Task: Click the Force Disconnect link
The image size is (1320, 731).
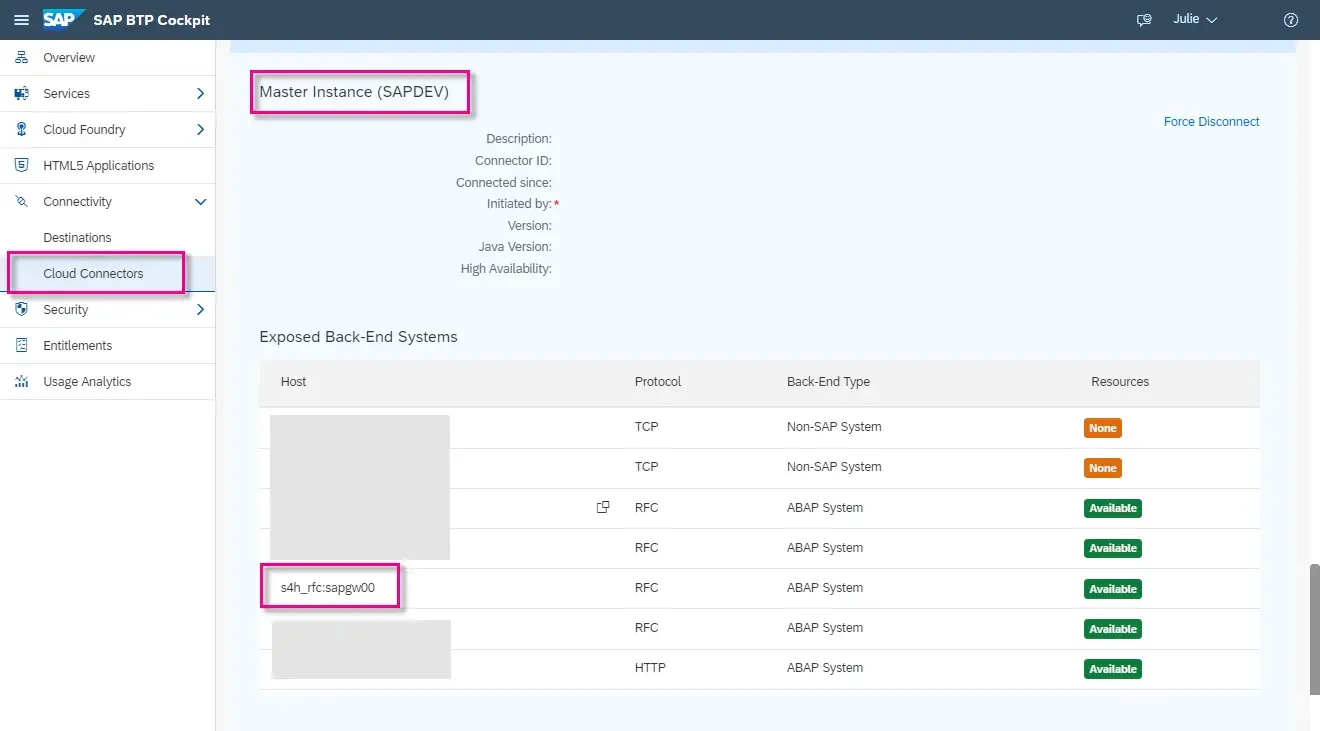Action: tap(1211, 122)
